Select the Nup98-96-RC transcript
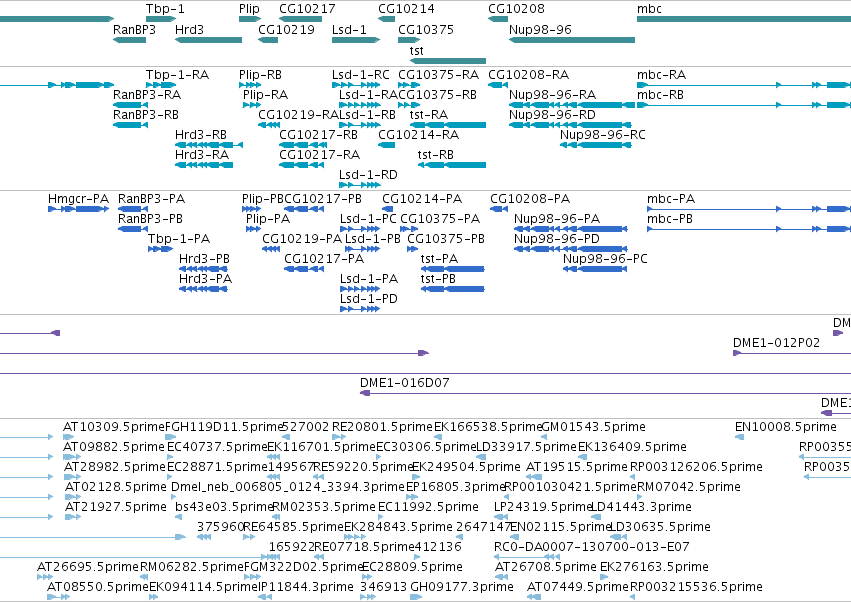The image size is (851, 602). pos(595,145)
